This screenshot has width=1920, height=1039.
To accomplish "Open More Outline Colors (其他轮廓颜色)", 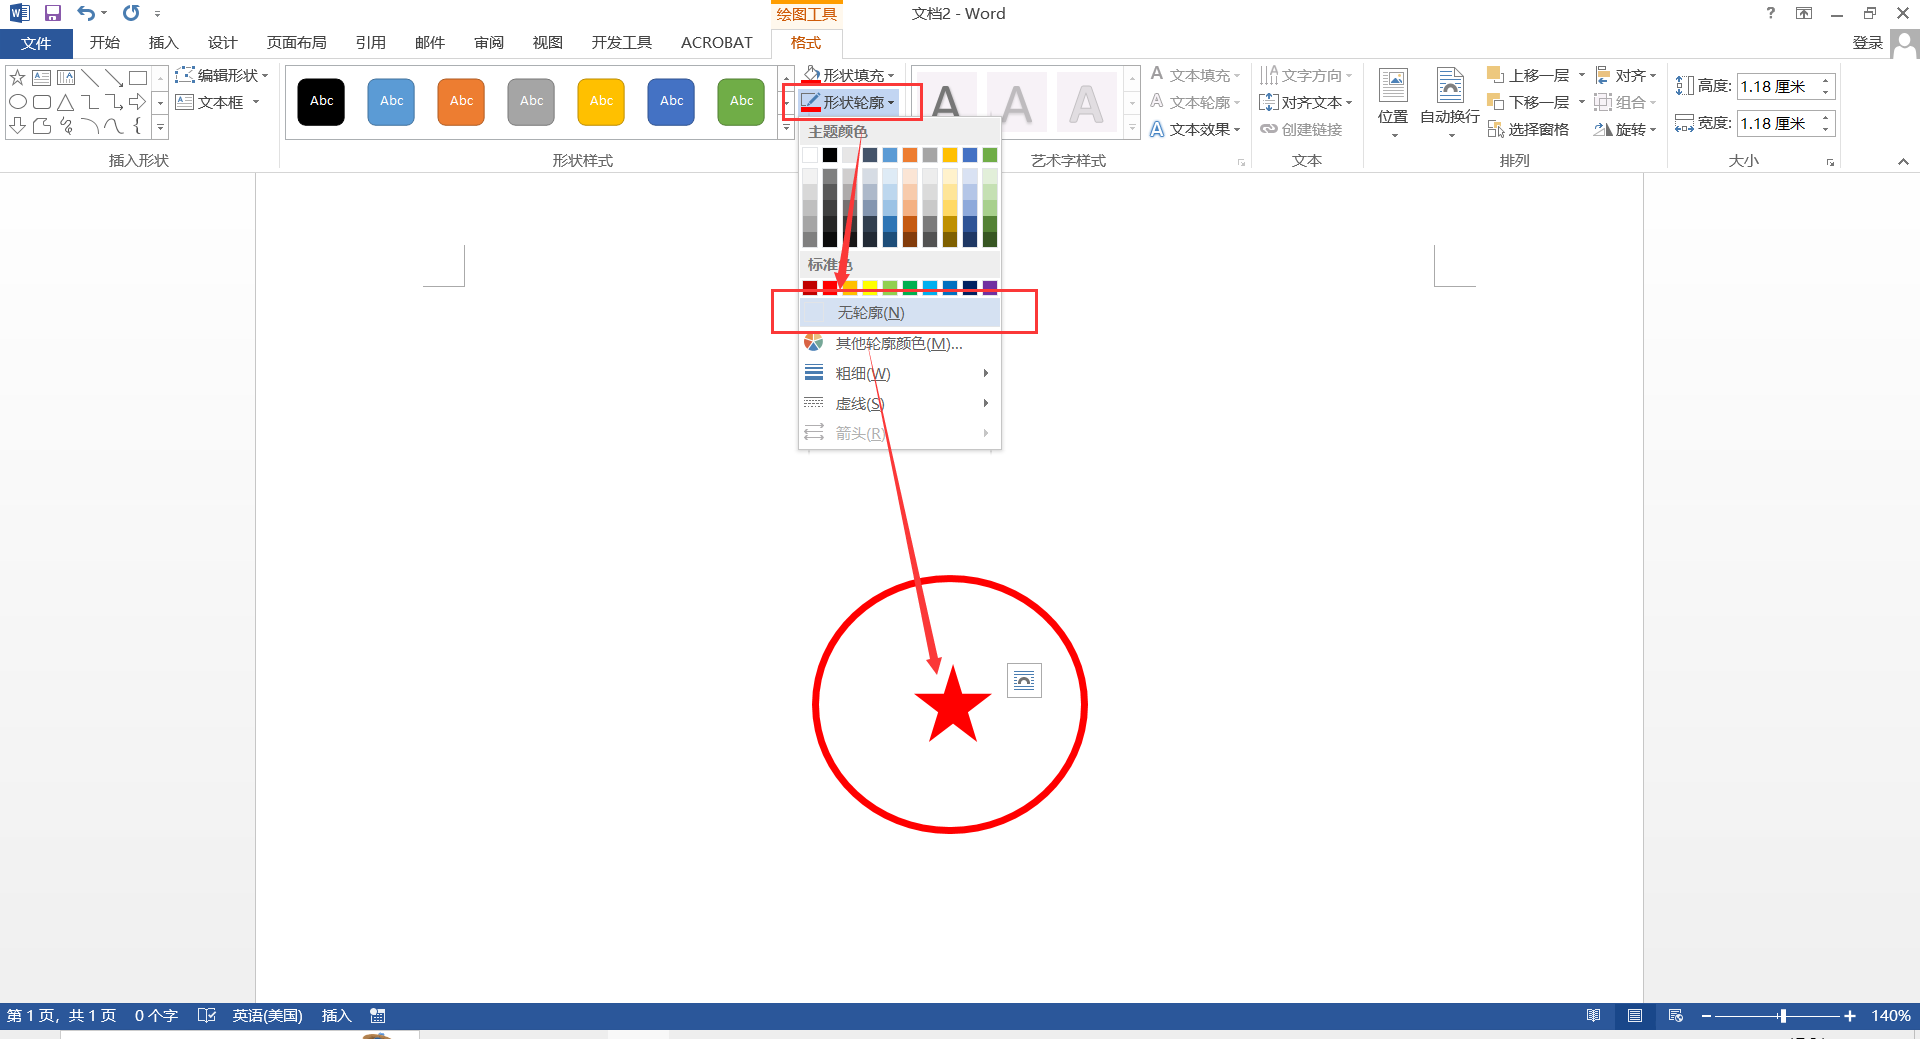I will click(900, 343).
